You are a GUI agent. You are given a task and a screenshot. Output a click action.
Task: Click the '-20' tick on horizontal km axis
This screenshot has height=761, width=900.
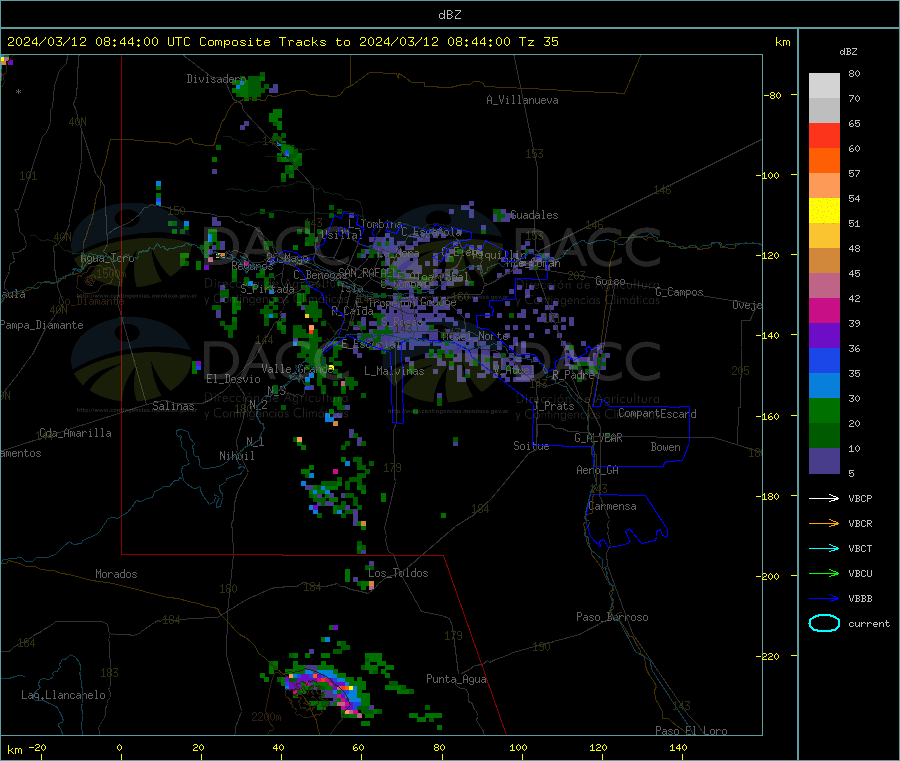pos(38,747)
